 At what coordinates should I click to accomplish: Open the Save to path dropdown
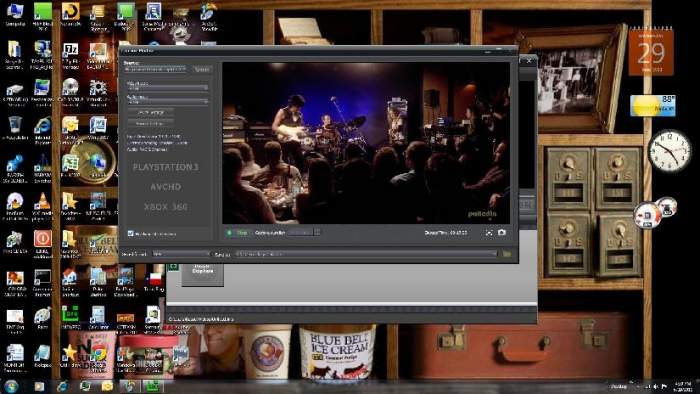[x=366, y=254]
